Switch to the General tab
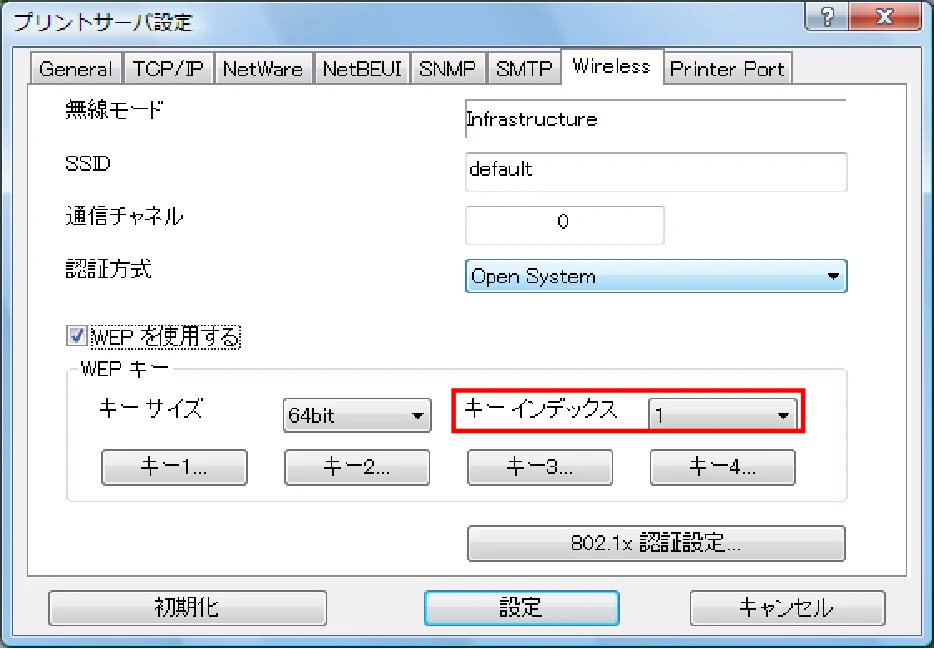This screenshot has width=934, height=649. pos(76,68)
